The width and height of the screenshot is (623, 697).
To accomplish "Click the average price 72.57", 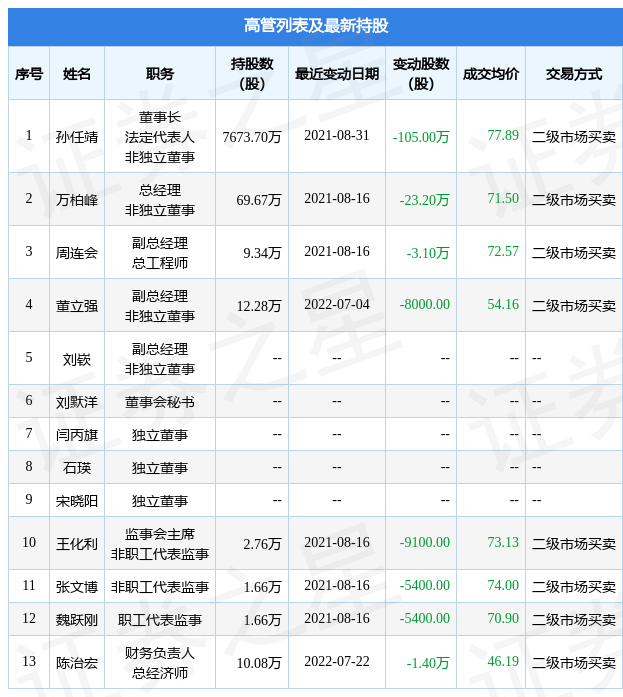I will point(503,252).
